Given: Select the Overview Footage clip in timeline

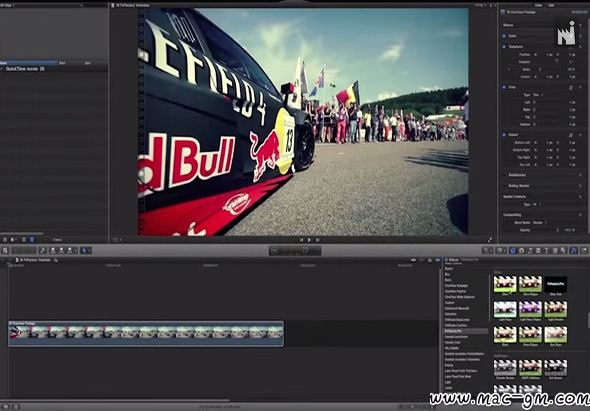Looking at the screenshot, I should pyautogui.click(x=146, y=334).
